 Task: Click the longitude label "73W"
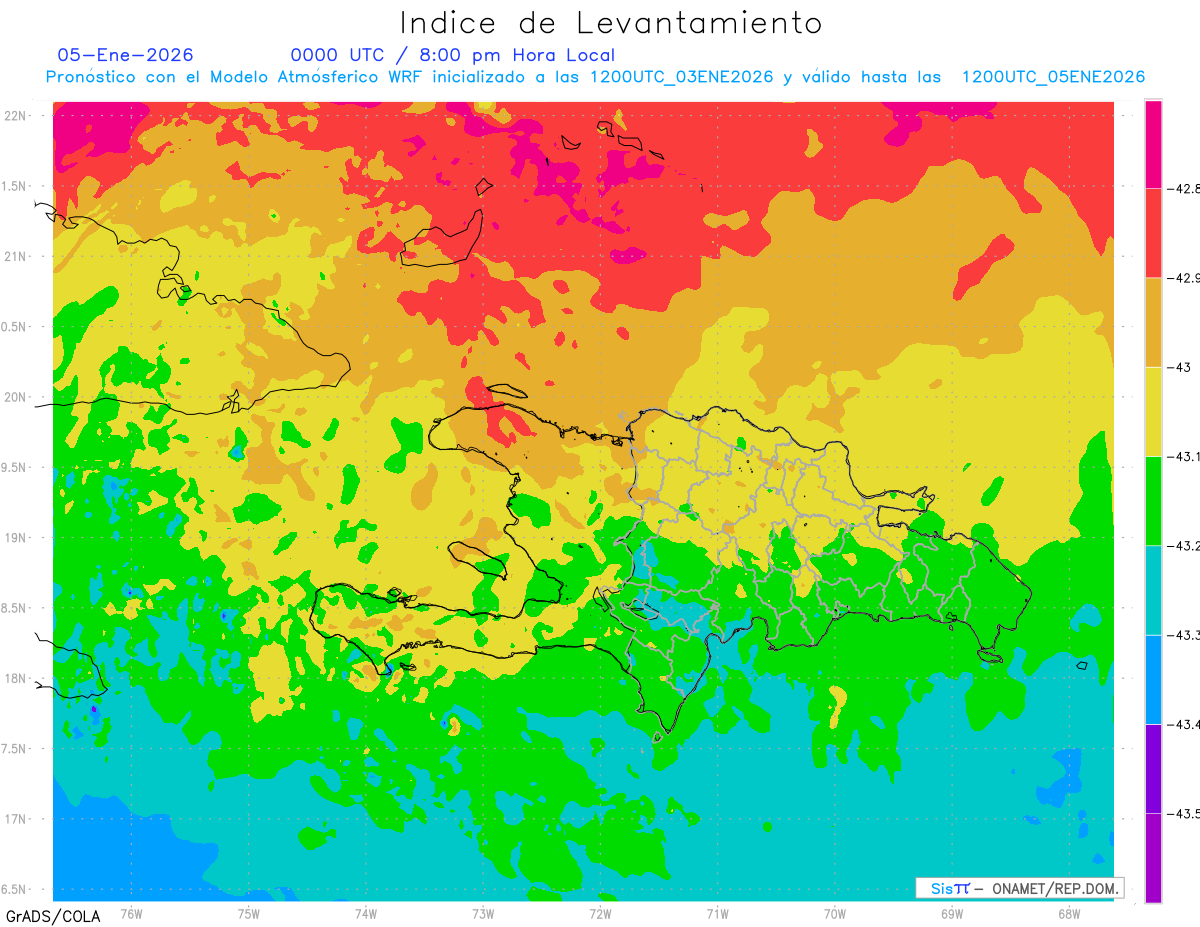point(483,914)
